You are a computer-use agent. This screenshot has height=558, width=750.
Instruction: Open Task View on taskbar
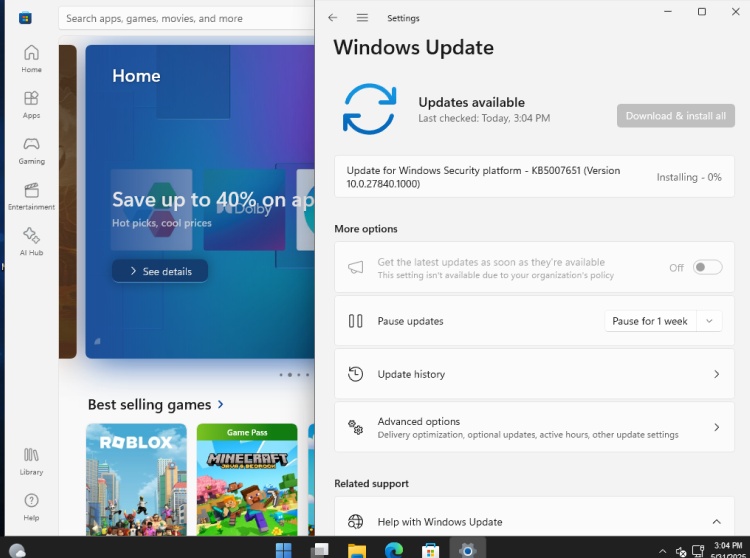pyautogui.click(x=320, y=550)
